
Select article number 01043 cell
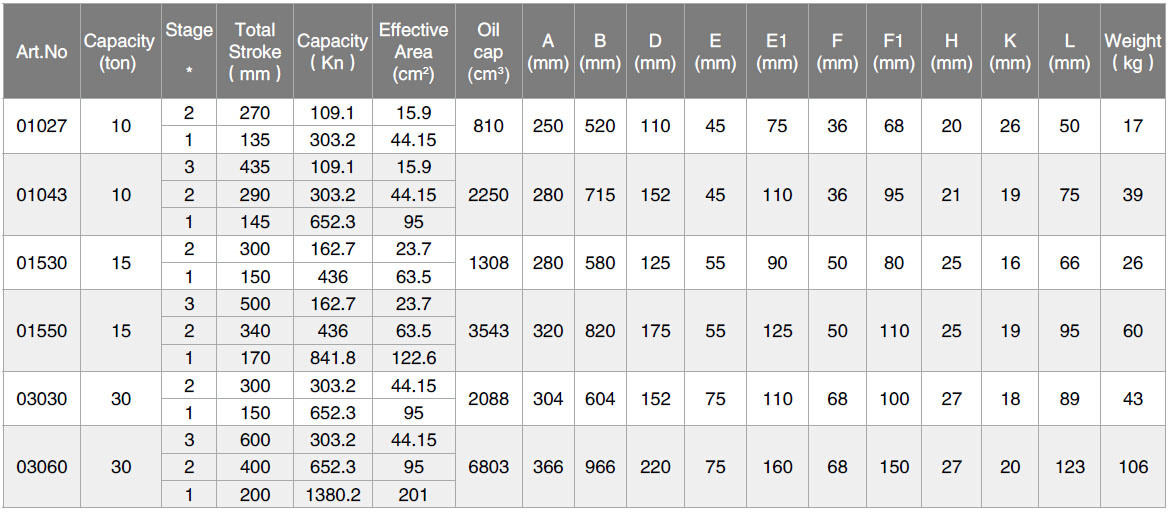pos(42,195)
